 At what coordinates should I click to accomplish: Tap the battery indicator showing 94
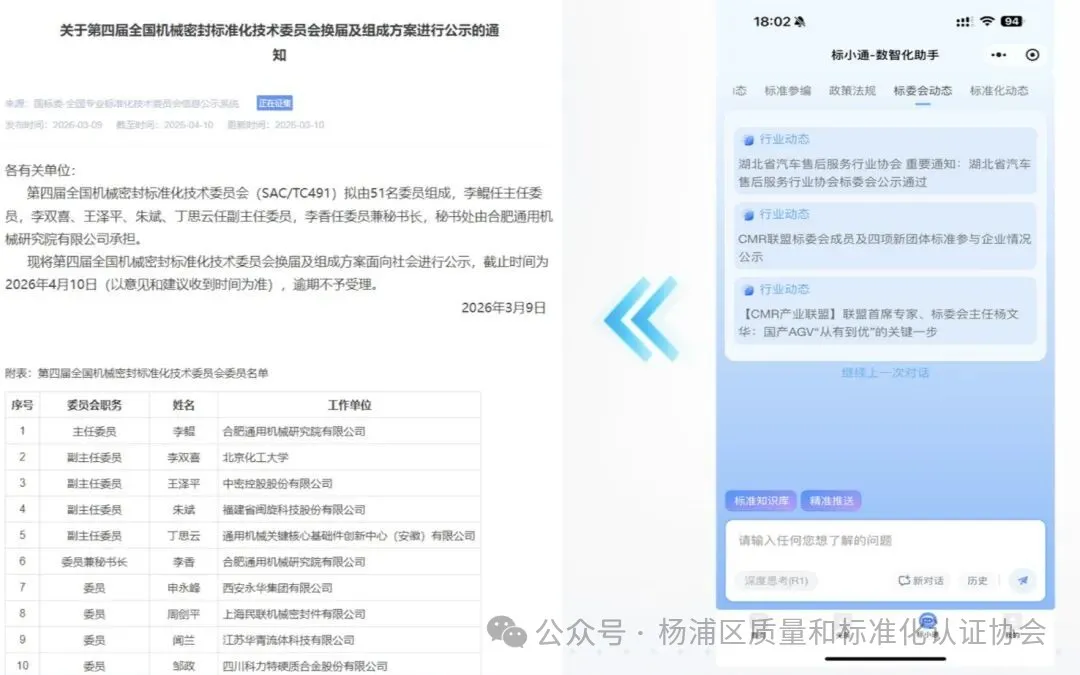point(1011,21)
